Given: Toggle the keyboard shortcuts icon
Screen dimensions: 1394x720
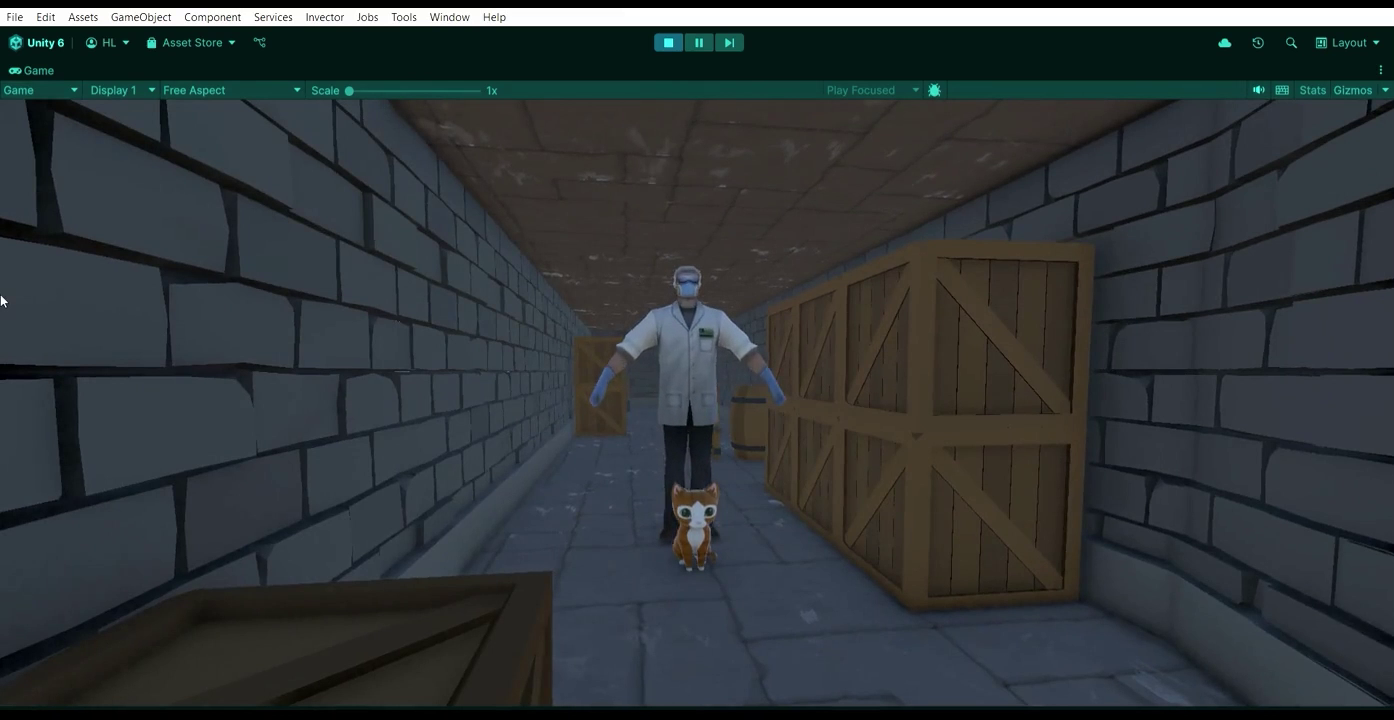Looking at the screenshot, I should pos(1282,90).
